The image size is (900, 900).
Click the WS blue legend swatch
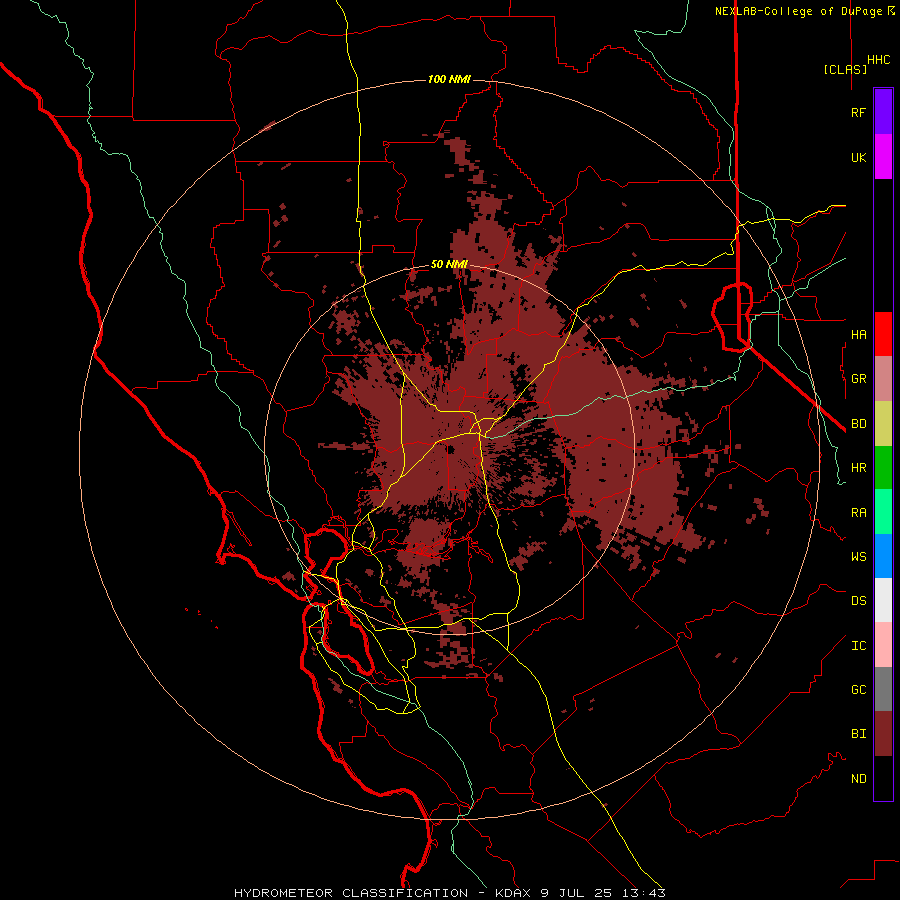pyautogui.click(x=883, y=556)
